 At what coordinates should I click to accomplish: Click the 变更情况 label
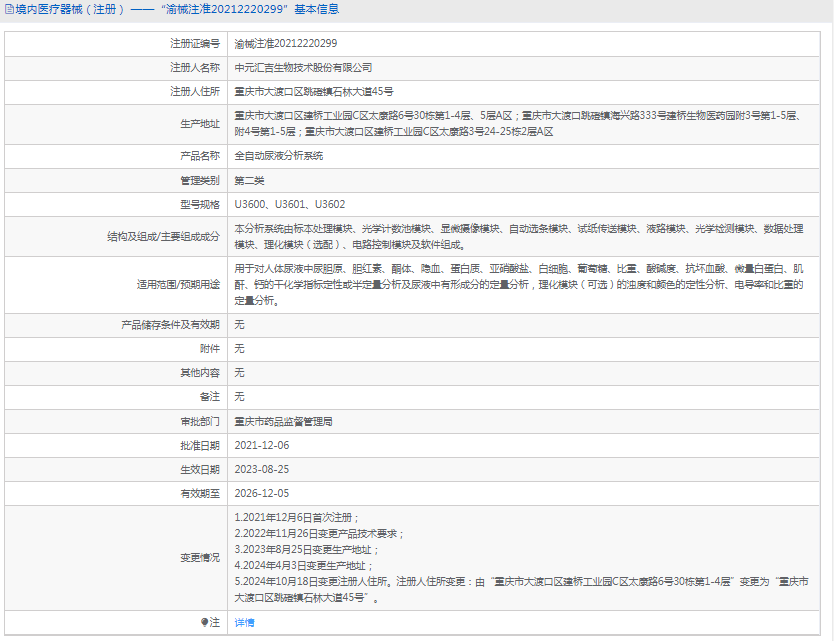(199, 557)
